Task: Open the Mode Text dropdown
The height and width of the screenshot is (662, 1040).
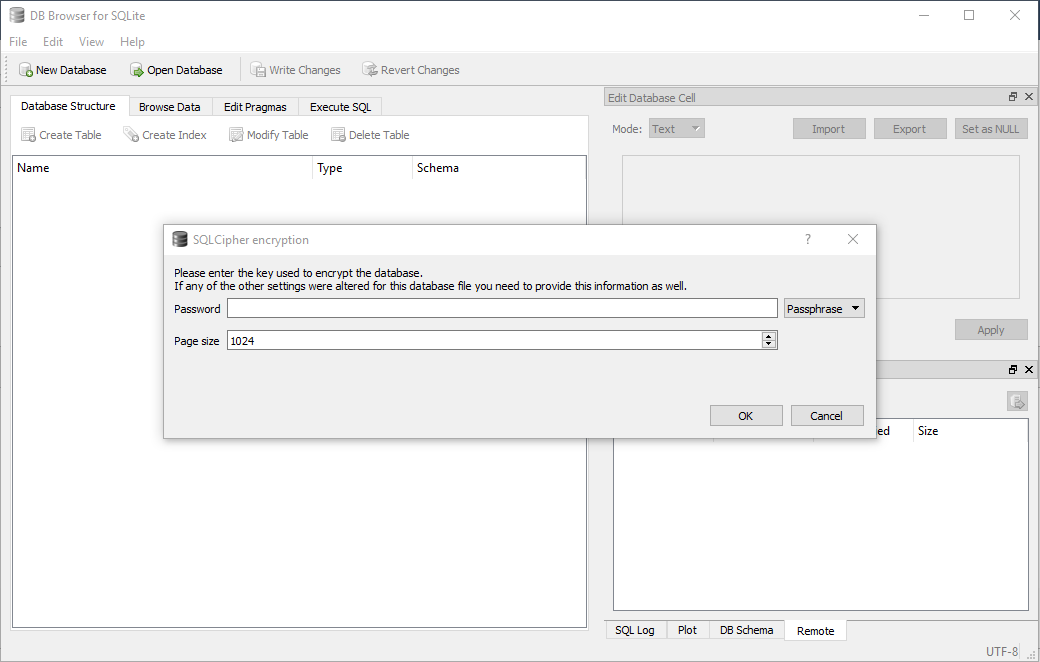Action: [x=677, y=129]
